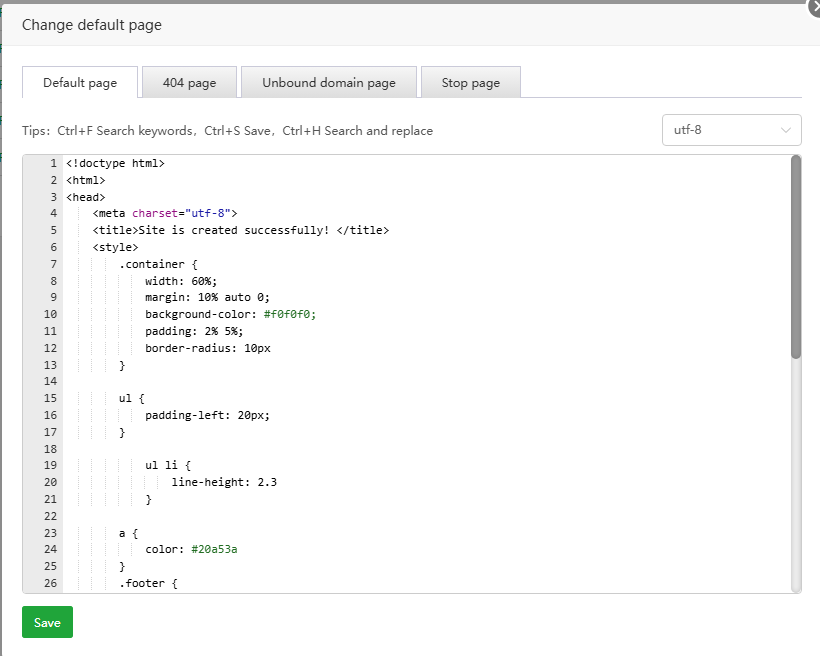
Task: Place cursor on the .footer selector line
Action: coord(147,583)
